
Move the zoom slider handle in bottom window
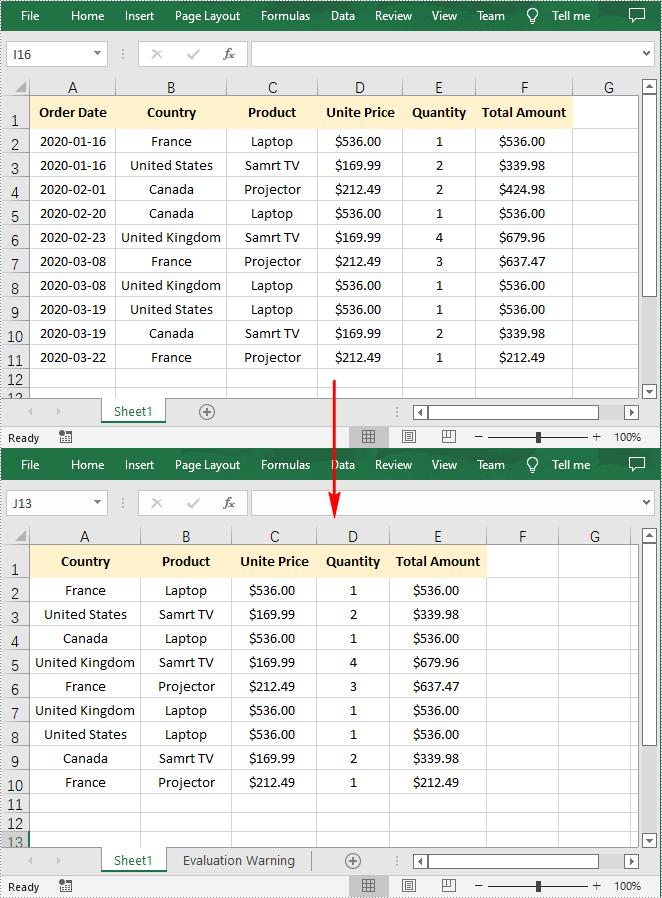[538, 887]
